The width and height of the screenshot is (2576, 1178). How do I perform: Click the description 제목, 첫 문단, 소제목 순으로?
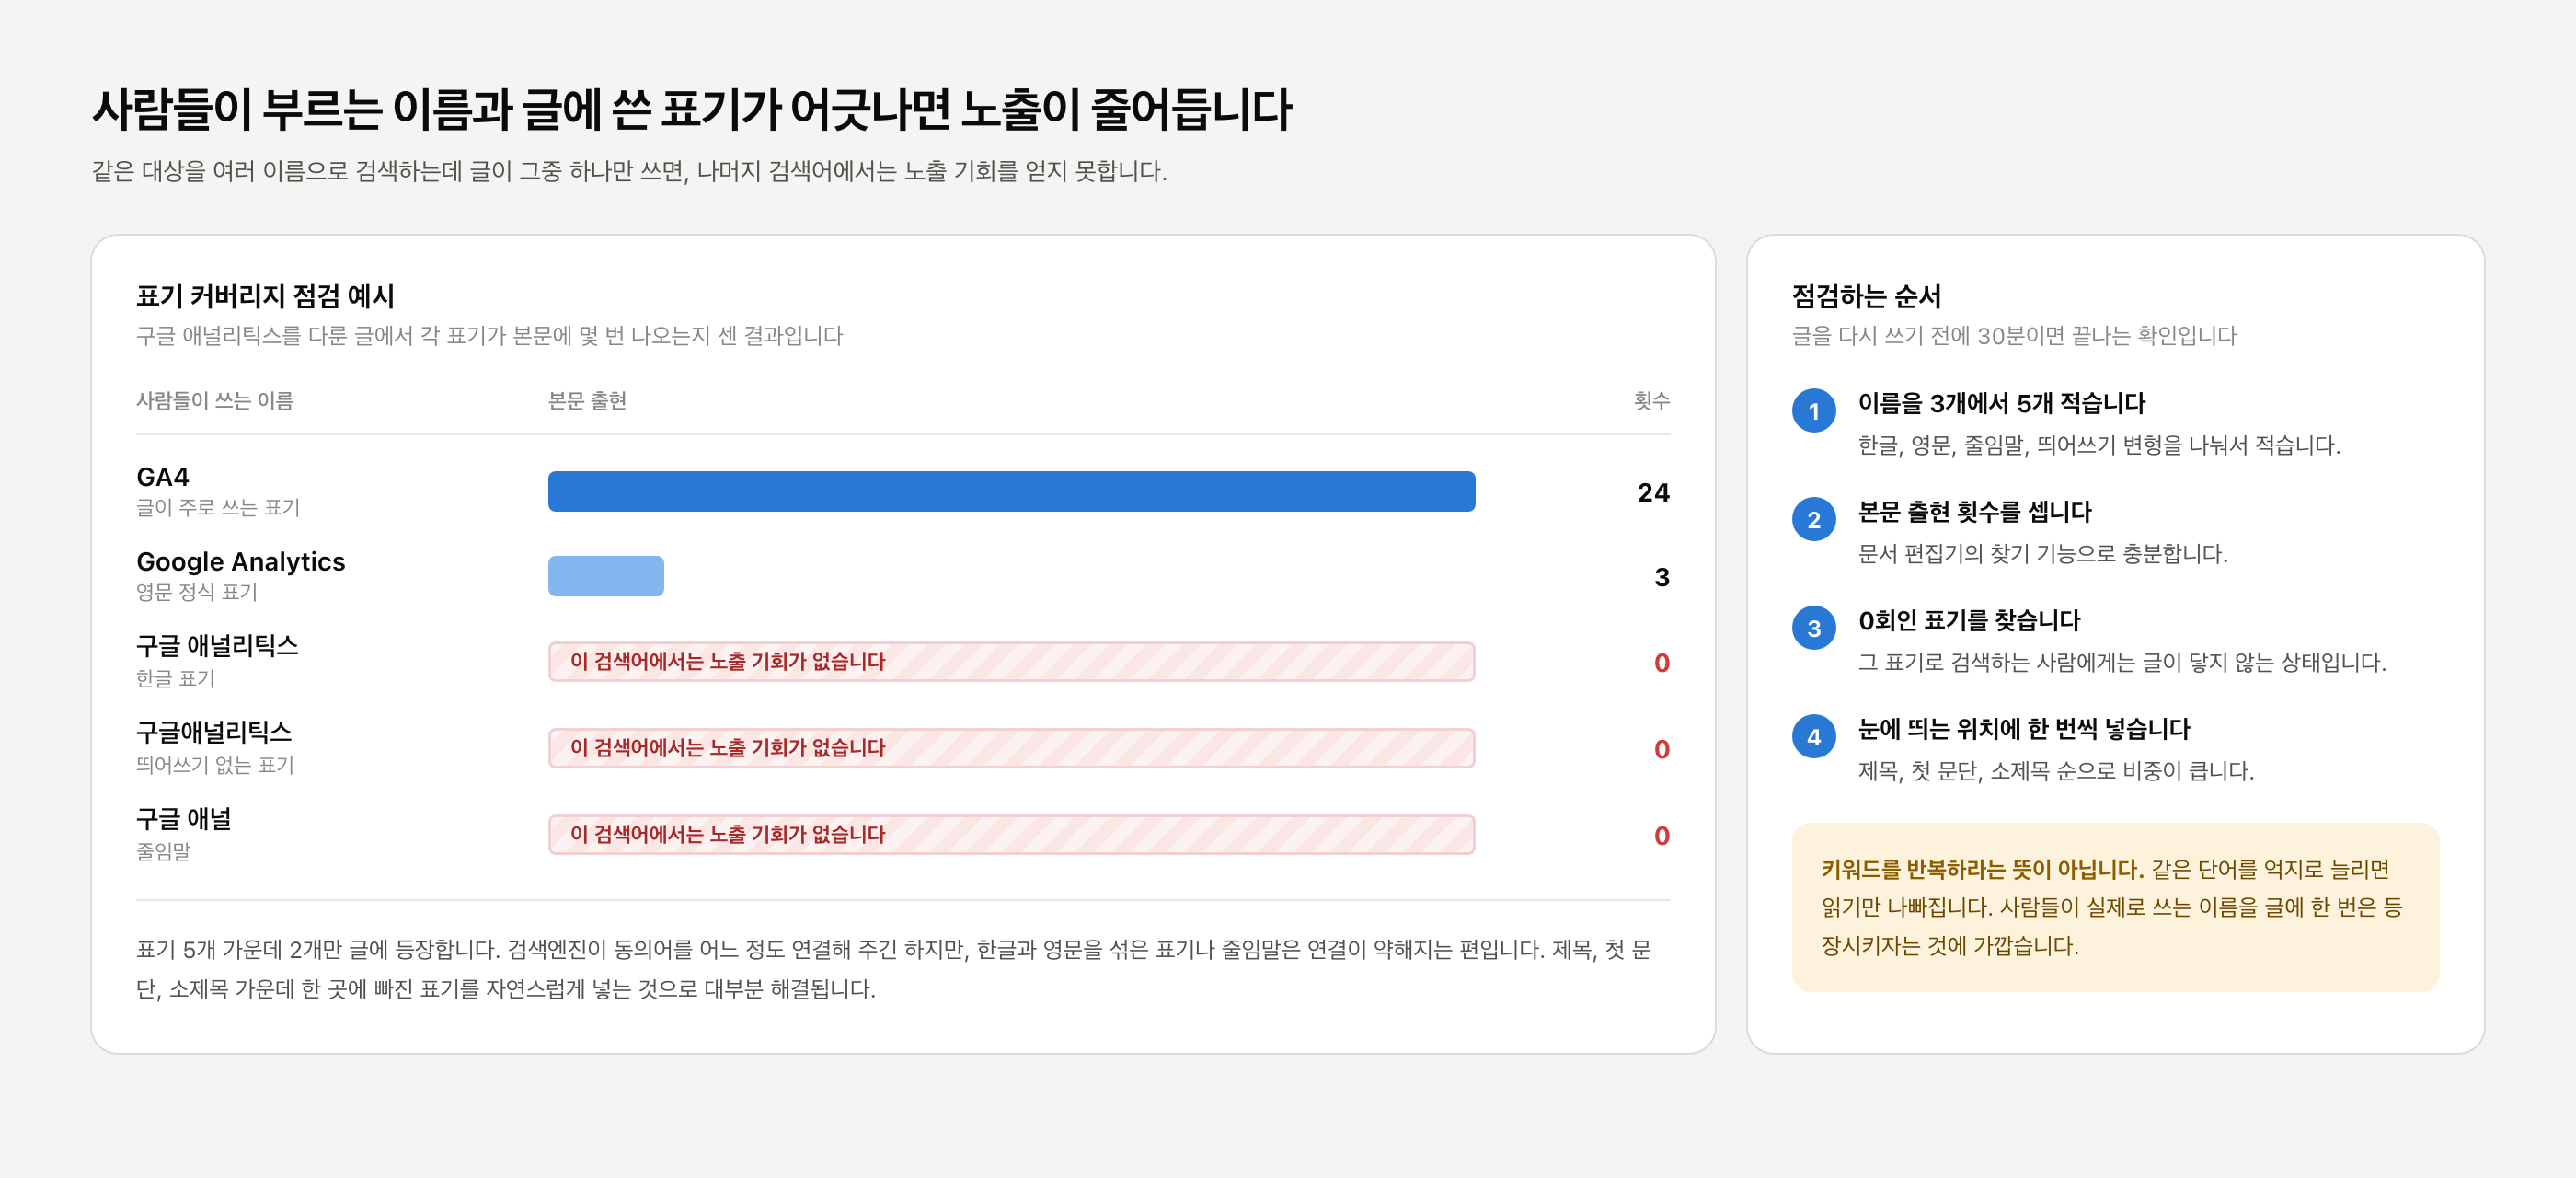[x=2056, y=771]
